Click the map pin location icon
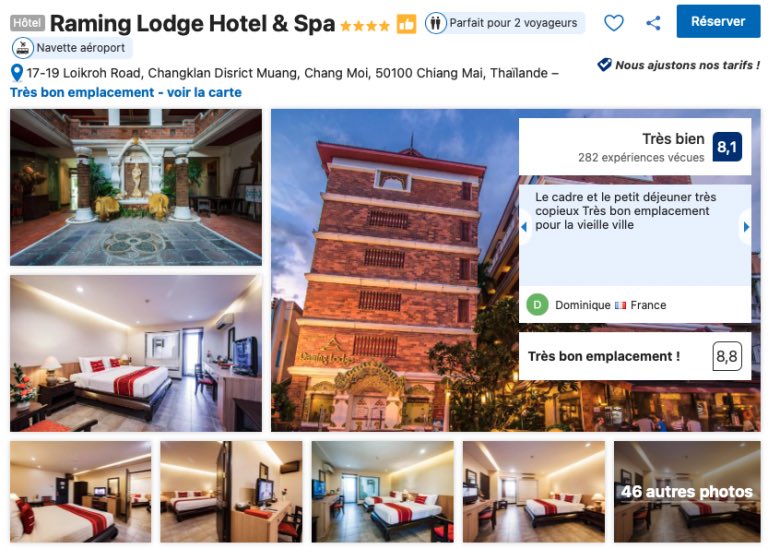Image resolution: width=768 pixels, height=549 pixels. (x=17, y=73)
